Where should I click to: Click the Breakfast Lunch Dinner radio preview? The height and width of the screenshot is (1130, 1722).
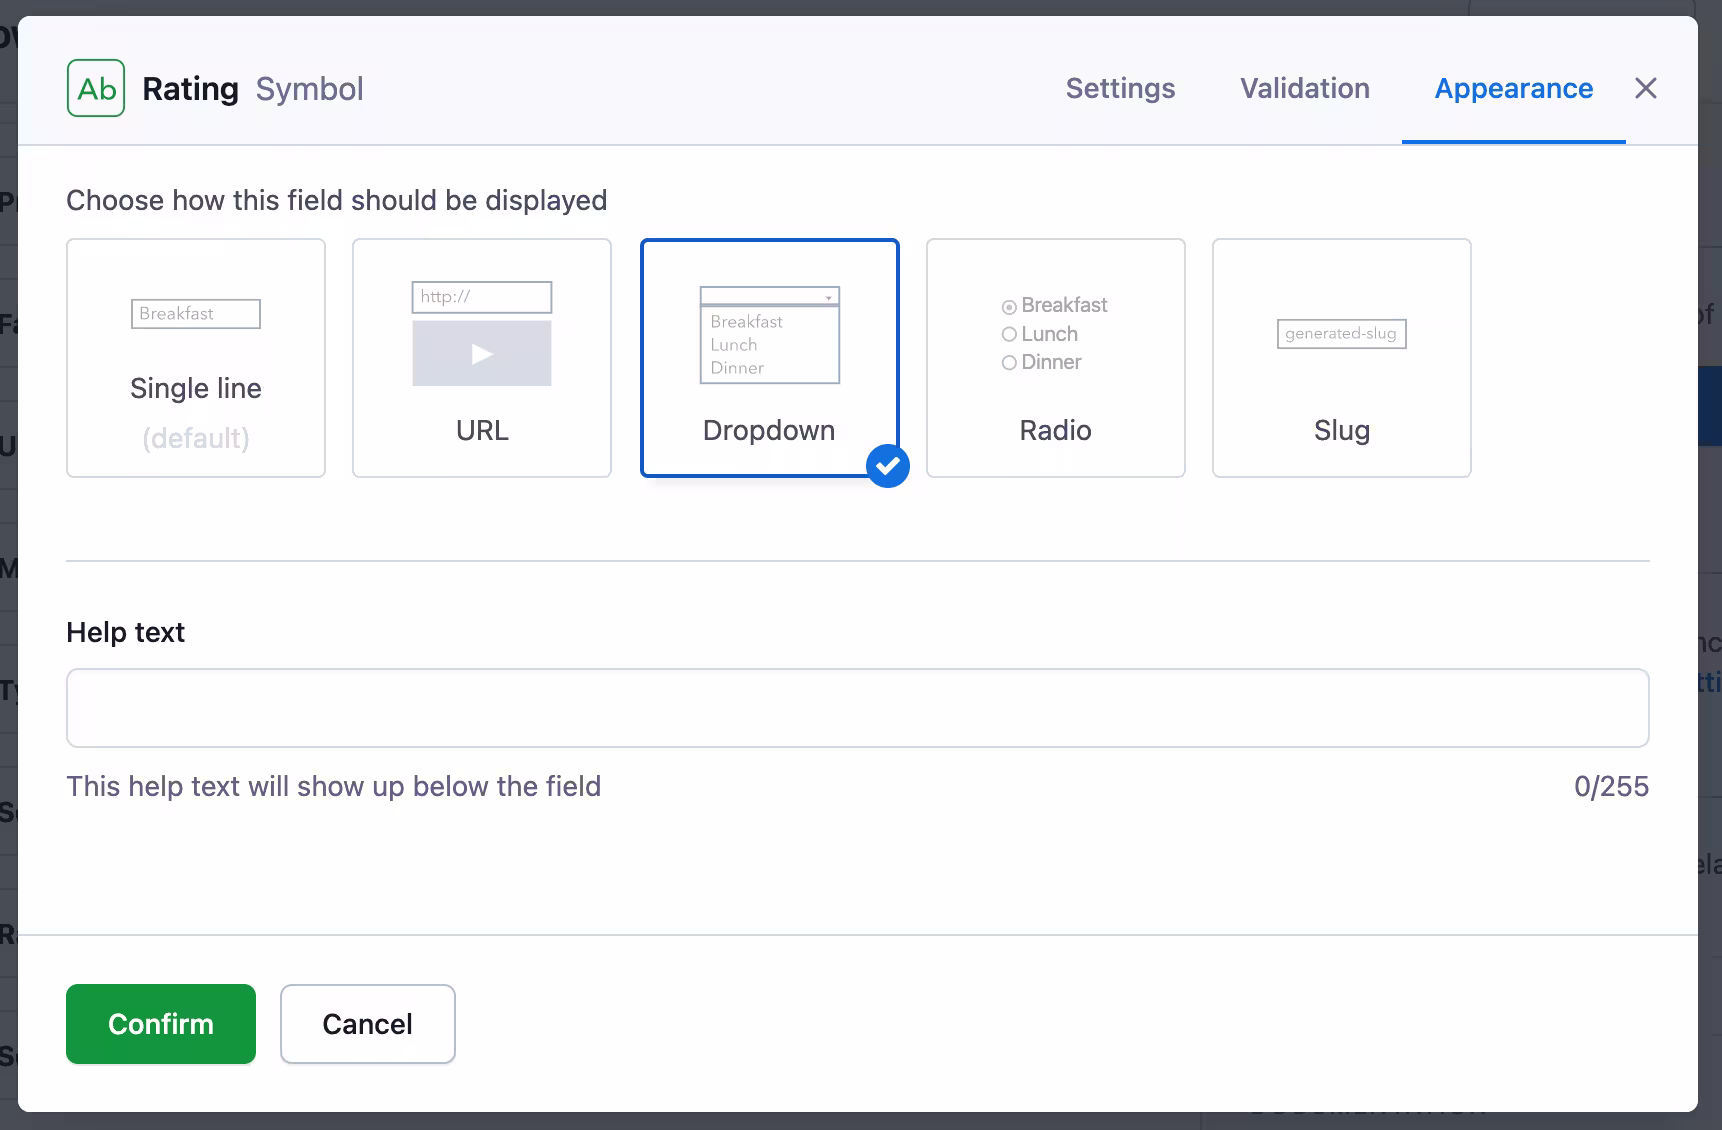[x=1055, y=334]
